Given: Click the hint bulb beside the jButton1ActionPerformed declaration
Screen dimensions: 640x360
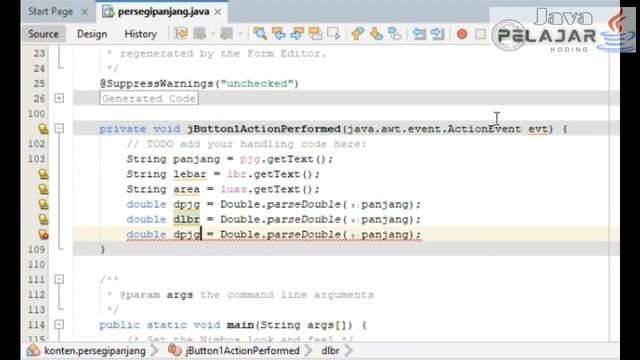Looking at the screenshot, I should 43,129.
